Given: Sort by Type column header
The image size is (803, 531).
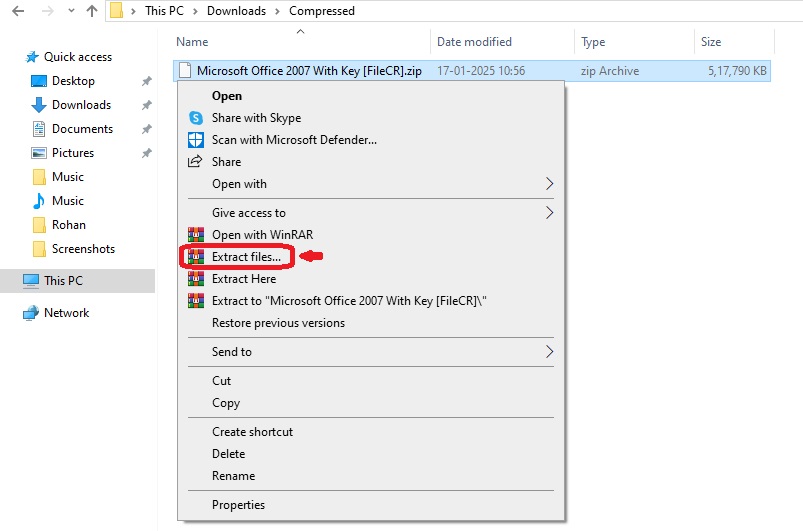Looking at the screenshot, I should point(593,41).
